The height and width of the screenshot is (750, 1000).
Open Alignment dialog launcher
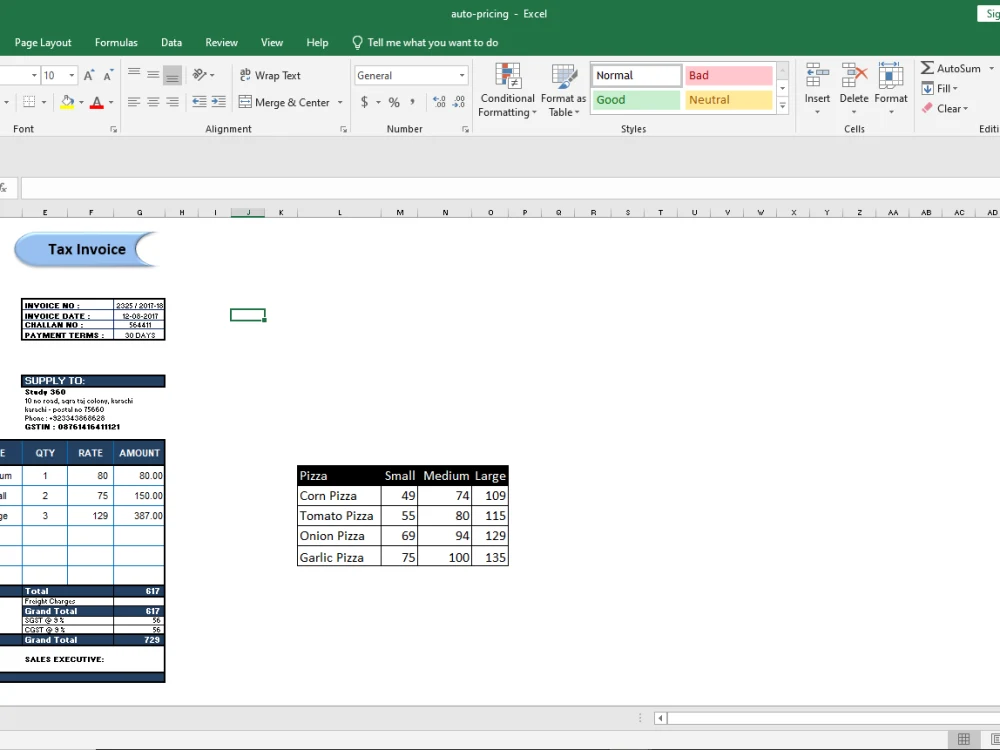[343, 129]
